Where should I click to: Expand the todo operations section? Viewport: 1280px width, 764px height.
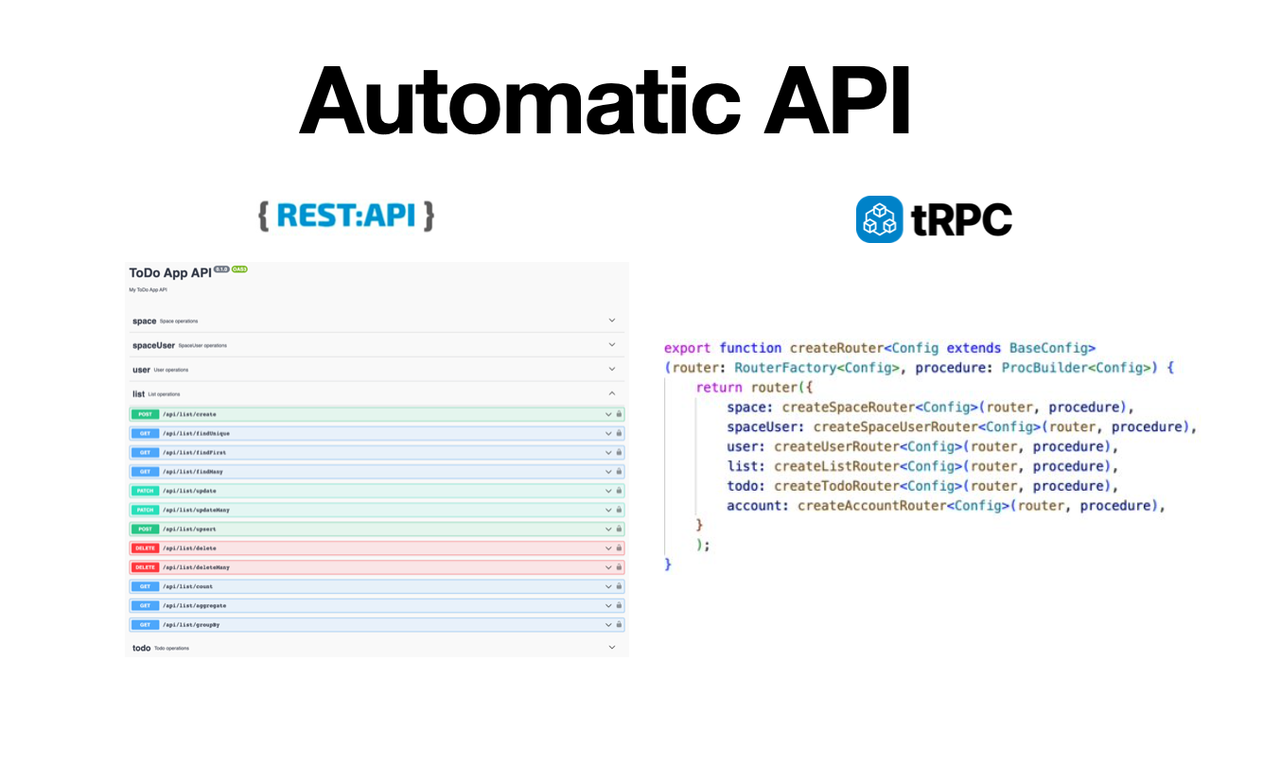coord(611,647)
